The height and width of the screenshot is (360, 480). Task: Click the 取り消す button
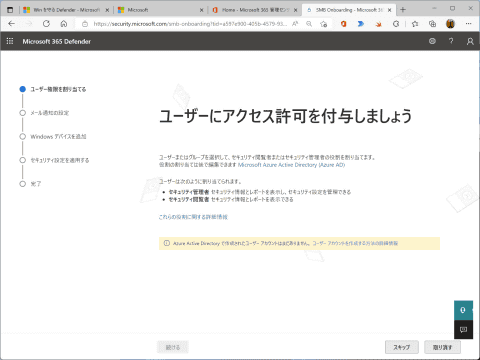[x=442, y=347]
